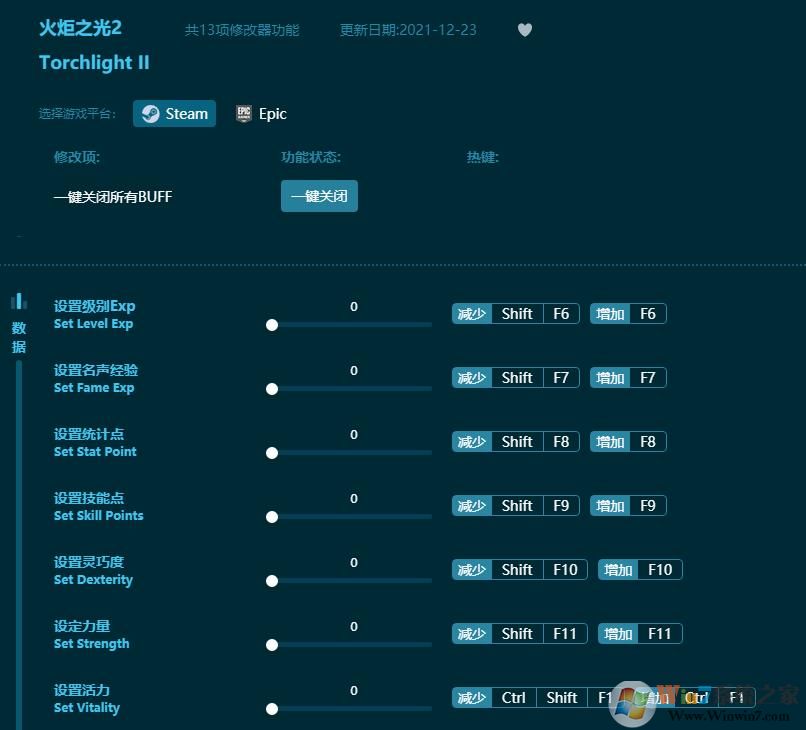Click the Set Dexterity label
The height and width of the screenshot is (730, 806).
(93, 580)
